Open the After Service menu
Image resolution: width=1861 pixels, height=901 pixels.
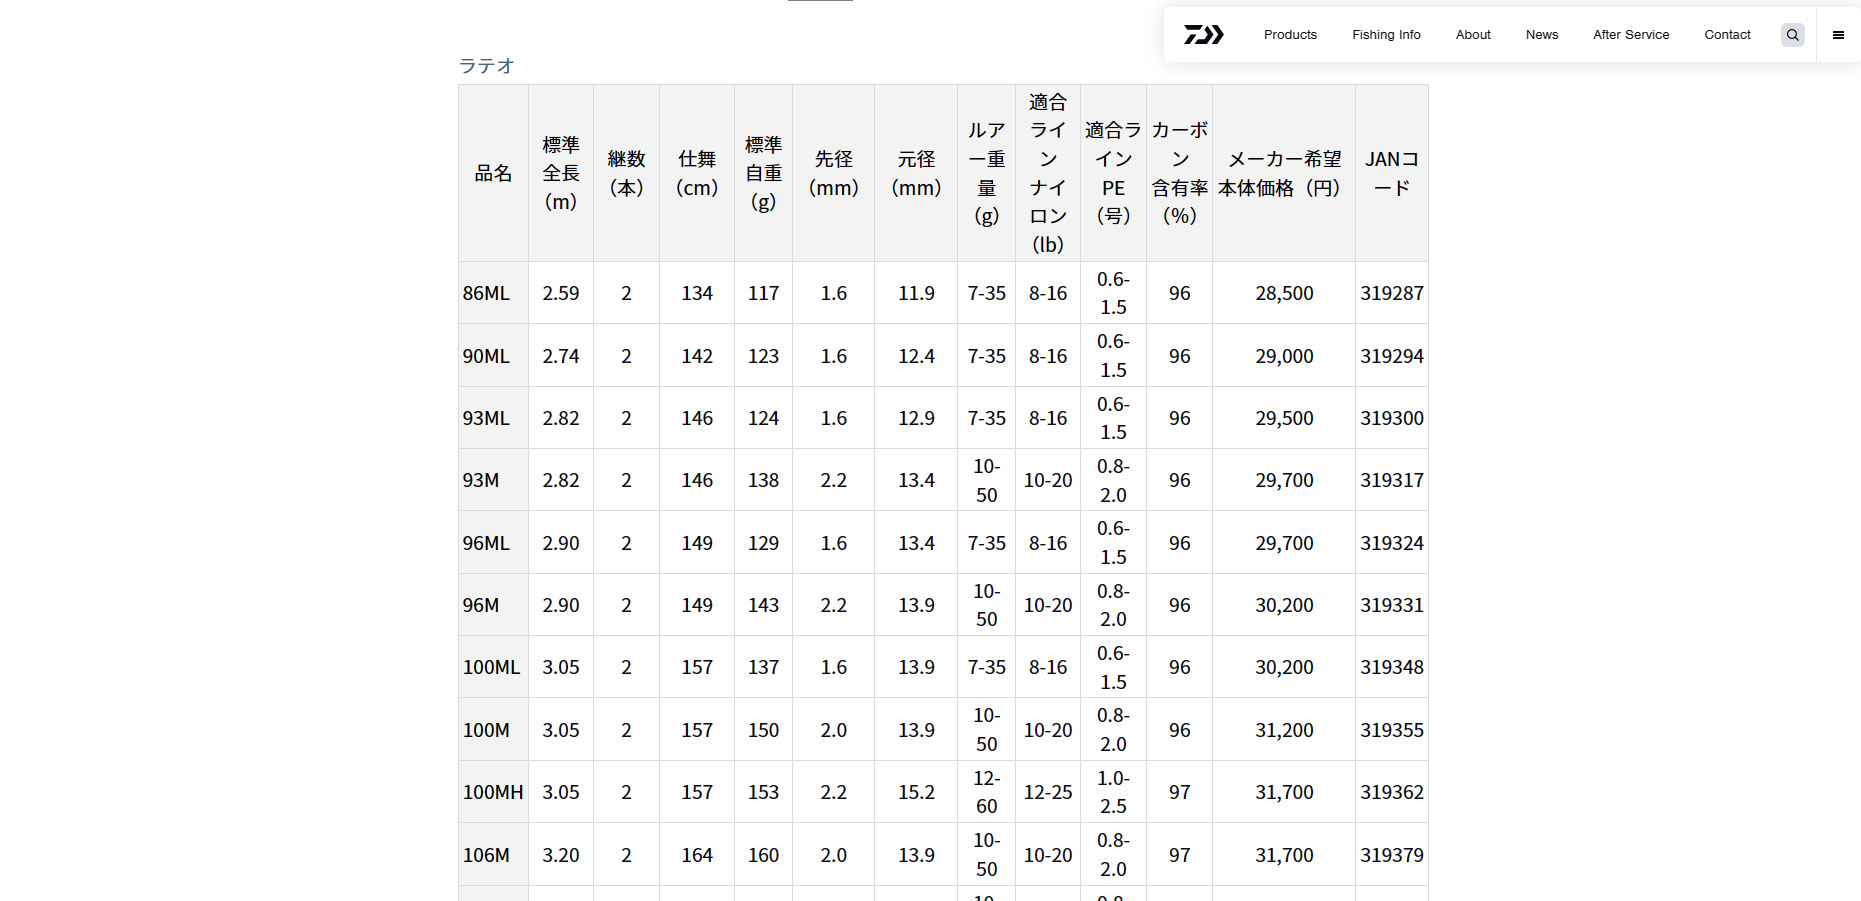coord(1631,35)
